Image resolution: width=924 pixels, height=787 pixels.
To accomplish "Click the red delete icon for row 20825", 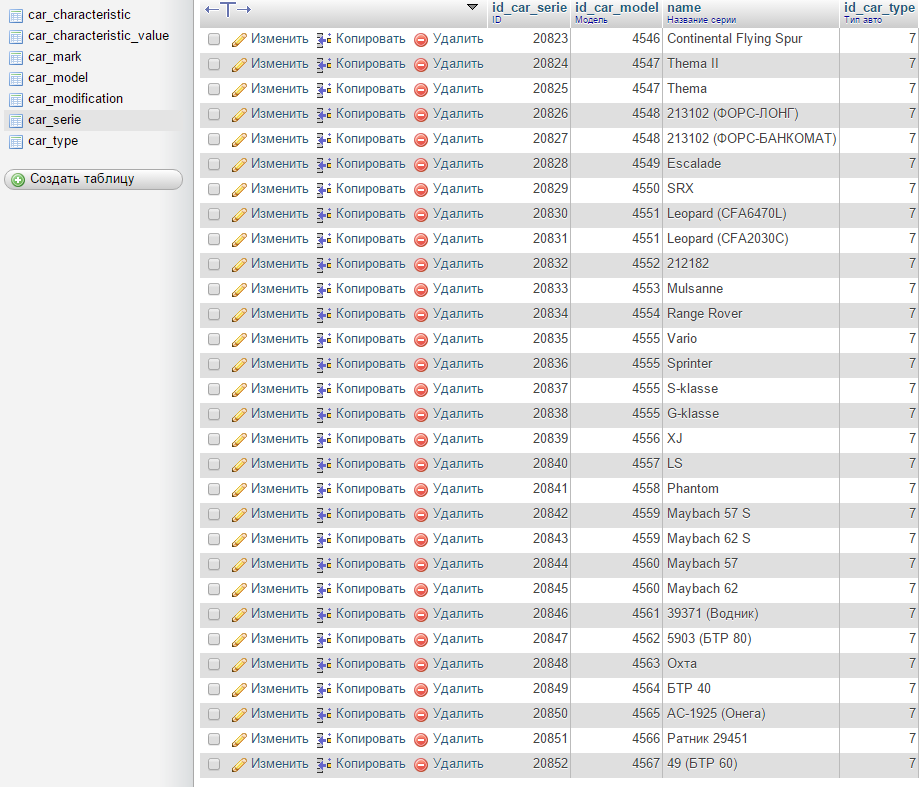I will pos(421,90).
